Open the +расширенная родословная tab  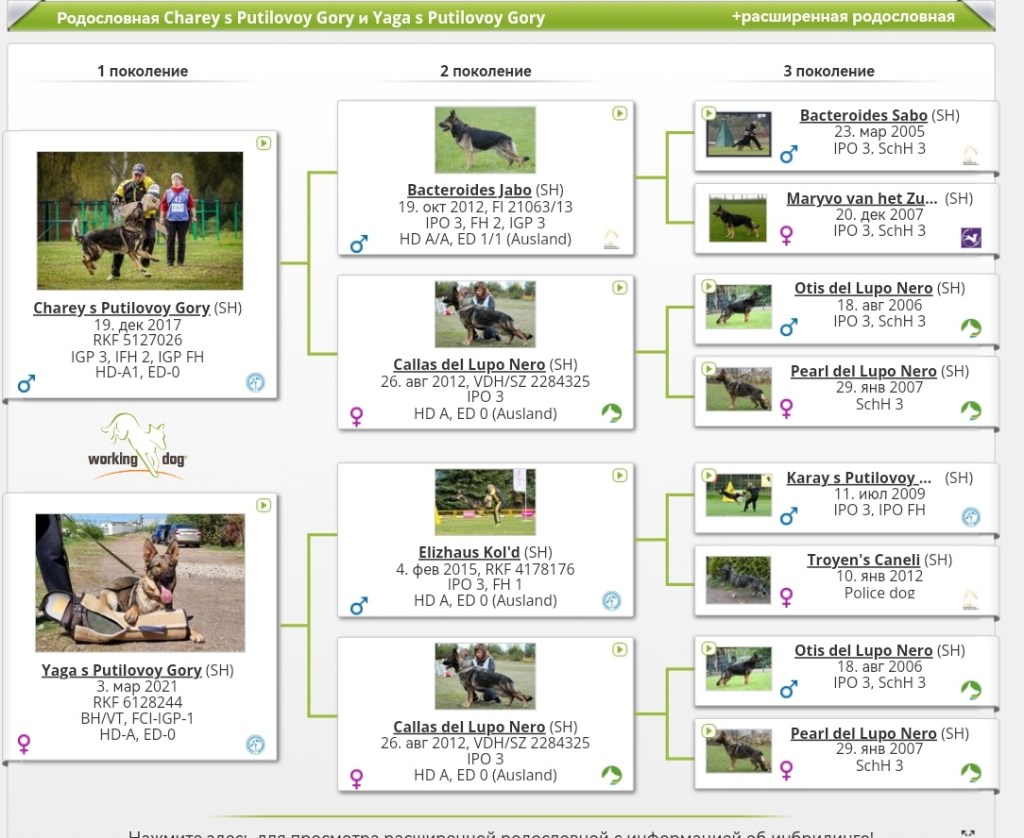tap(842, 17)
